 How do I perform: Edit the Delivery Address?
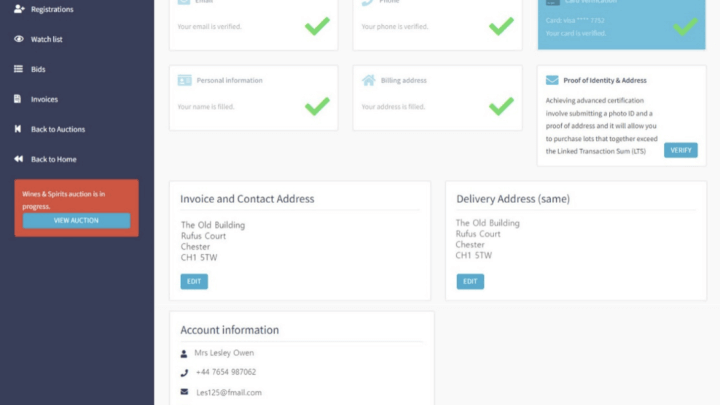[469, 282]
